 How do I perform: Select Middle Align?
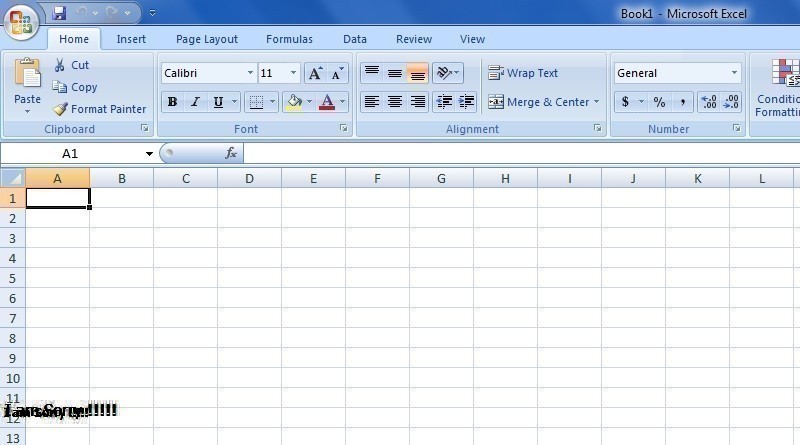point(395,73)
